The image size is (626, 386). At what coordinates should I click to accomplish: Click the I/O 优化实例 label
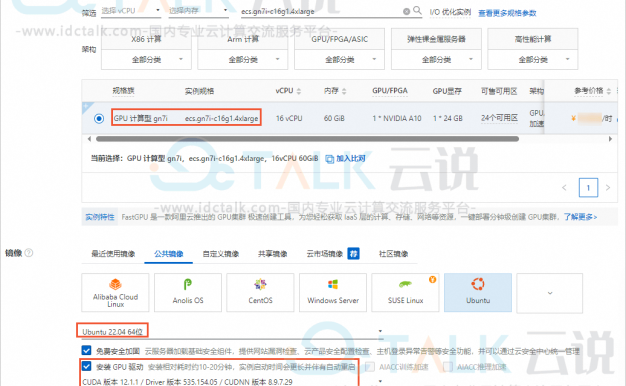tap(450, 12)
